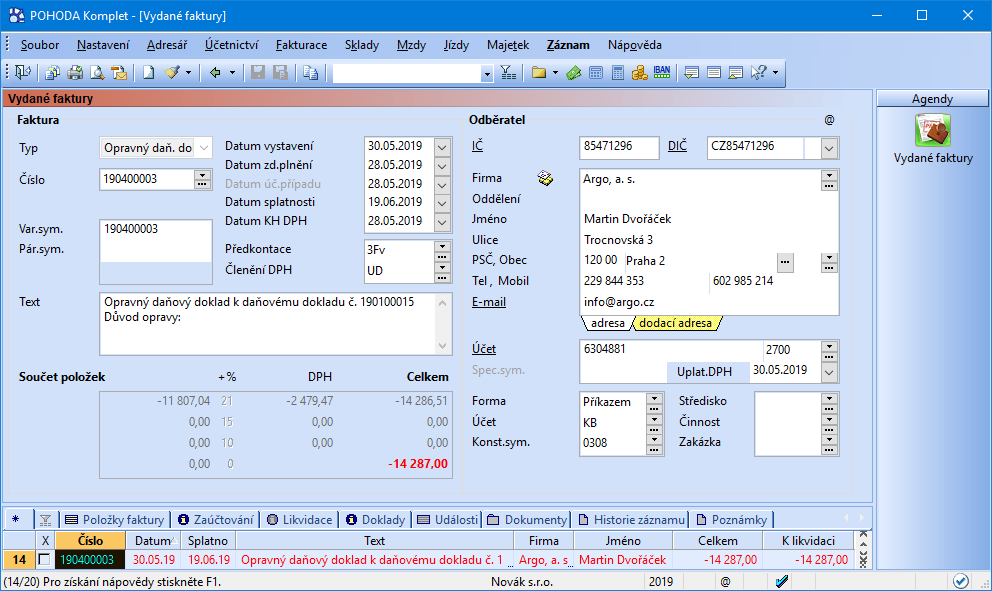Open the Fakturace menu
This screenshot has width=992, height=591.
[302, 45]
